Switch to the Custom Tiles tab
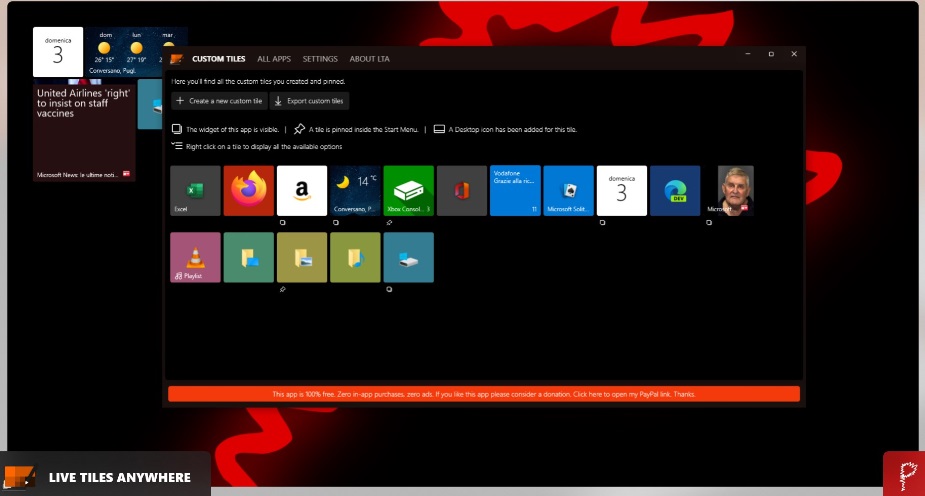This screenshot has width=925, height=496. [219, 59]
